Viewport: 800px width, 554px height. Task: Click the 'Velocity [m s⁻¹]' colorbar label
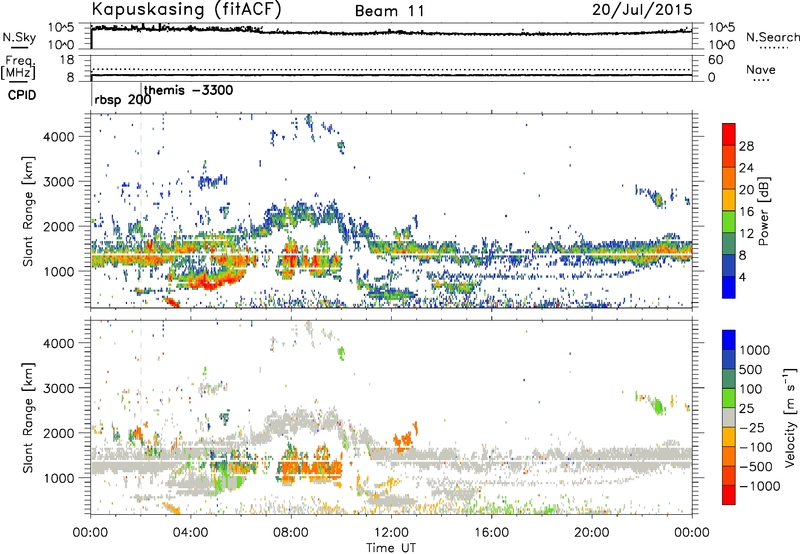[x=790, y=416]
